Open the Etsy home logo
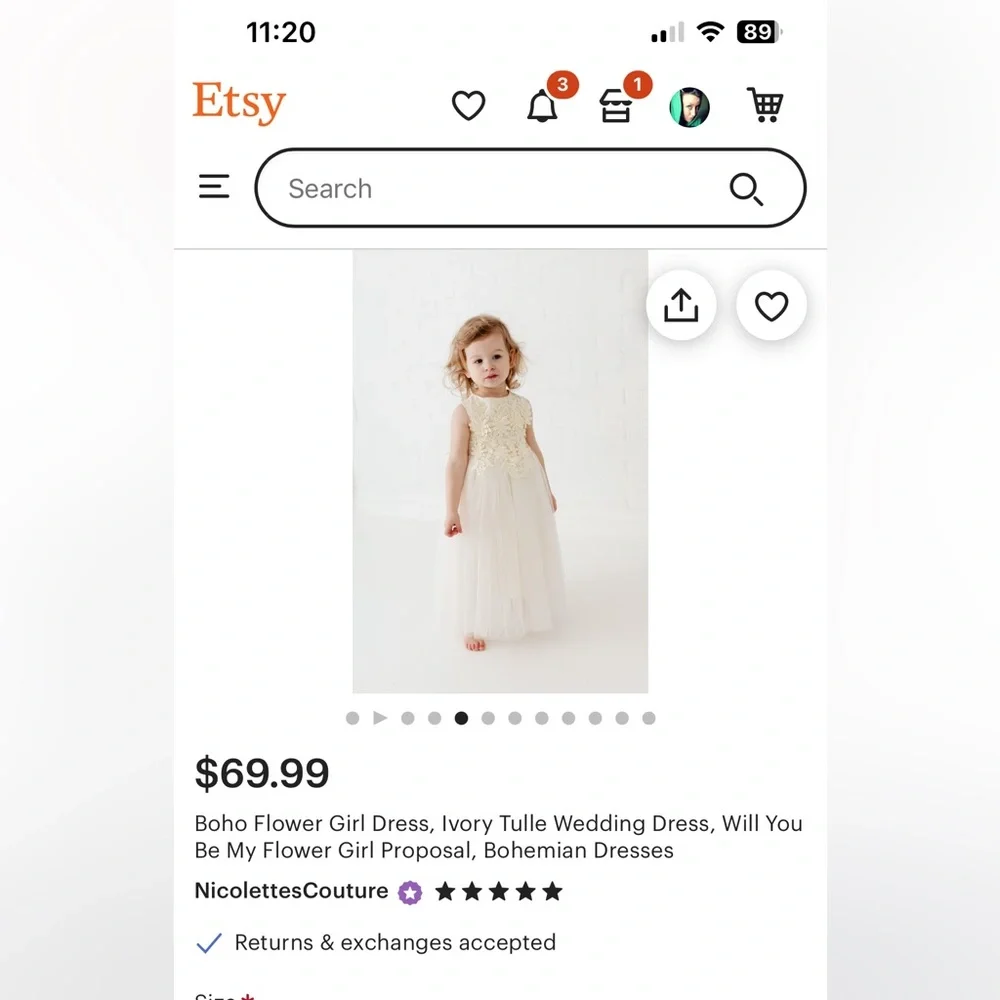This screenshot has width=1000, height=1000. [239, 102]
